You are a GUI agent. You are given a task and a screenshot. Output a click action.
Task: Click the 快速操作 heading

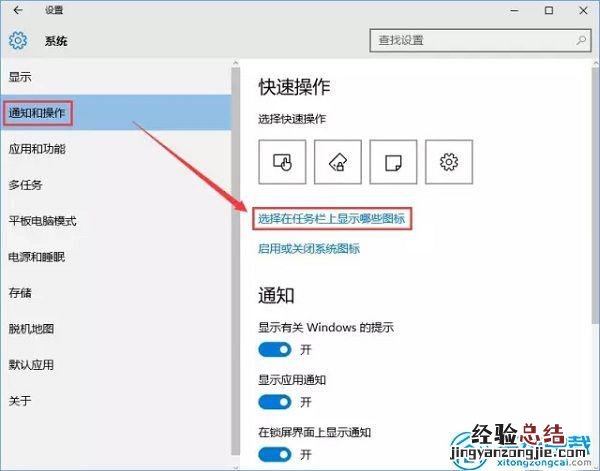tap(294, 87)
